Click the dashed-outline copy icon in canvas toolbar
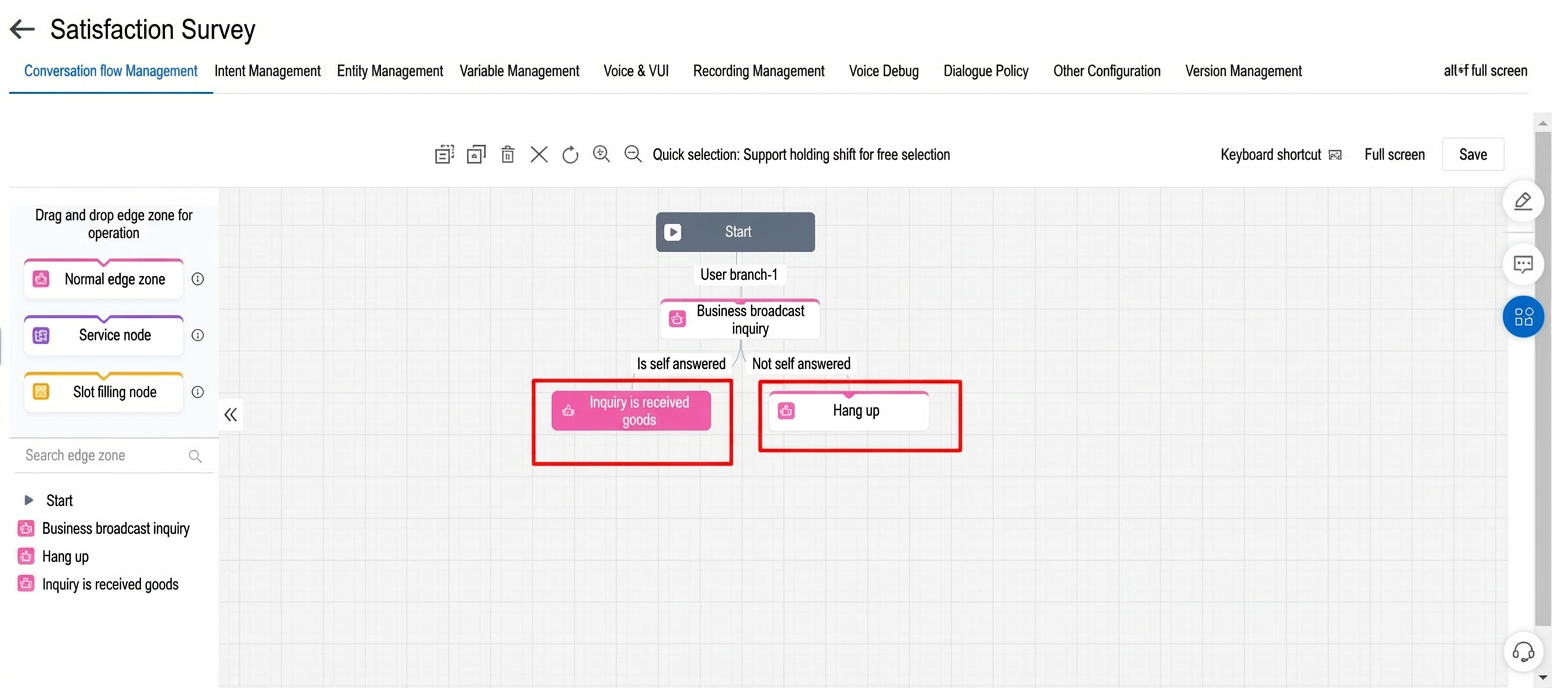This screenshot has width=1552, height=688. (x=444, y=154)
